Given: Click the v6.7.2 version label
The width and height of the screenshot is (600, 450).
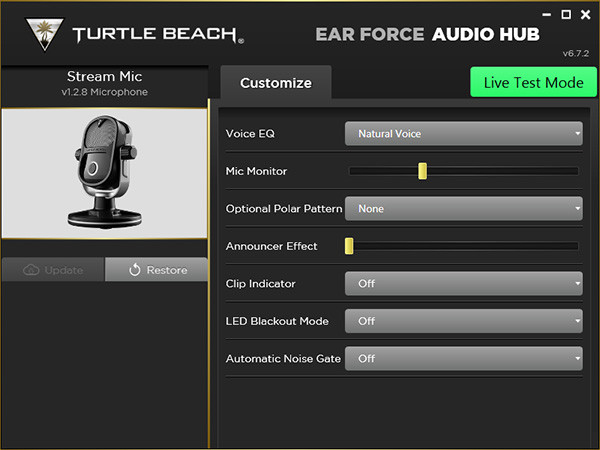Looking at the screenshot, I should pyautogui.click(x=576, y=52).
